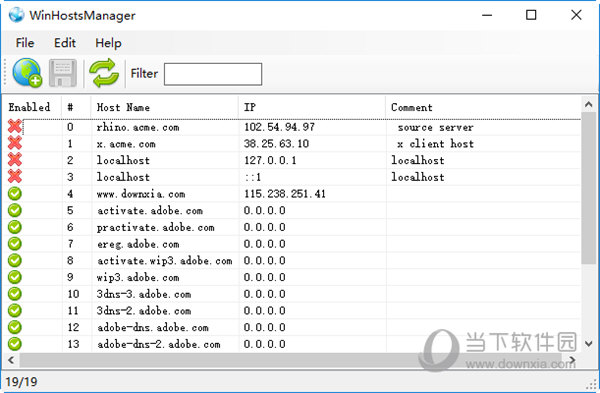The height and width of the screenshot is (393, 600).
Task: Select IP 115.238.251.41
Action: pos(285,194)
